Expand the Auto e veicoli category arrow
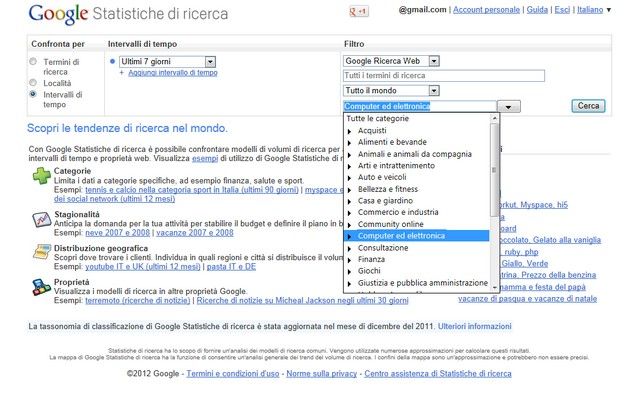625x394 pixels. click(350, 178)
